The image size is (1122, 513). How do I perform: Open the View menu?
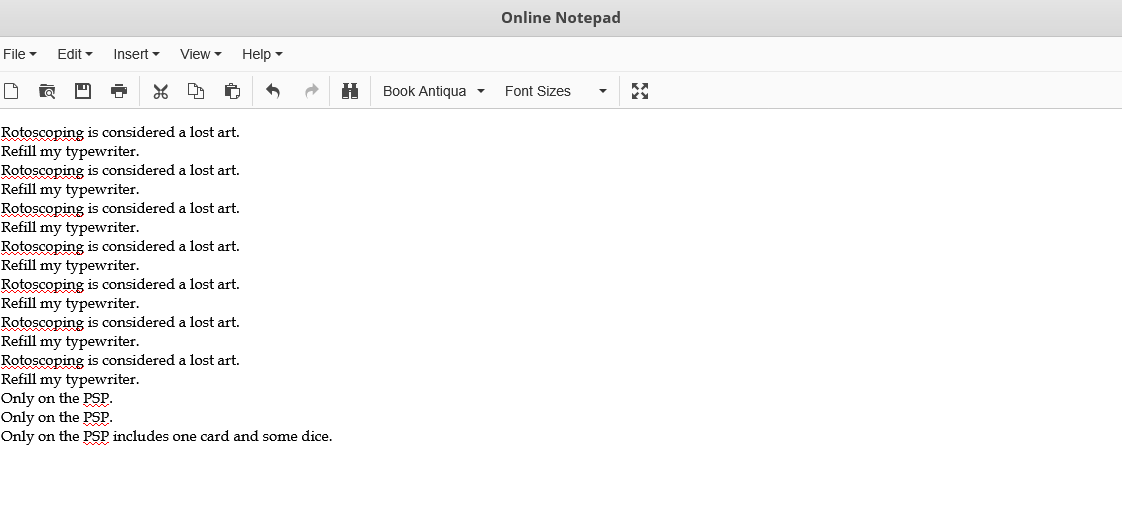200,54
